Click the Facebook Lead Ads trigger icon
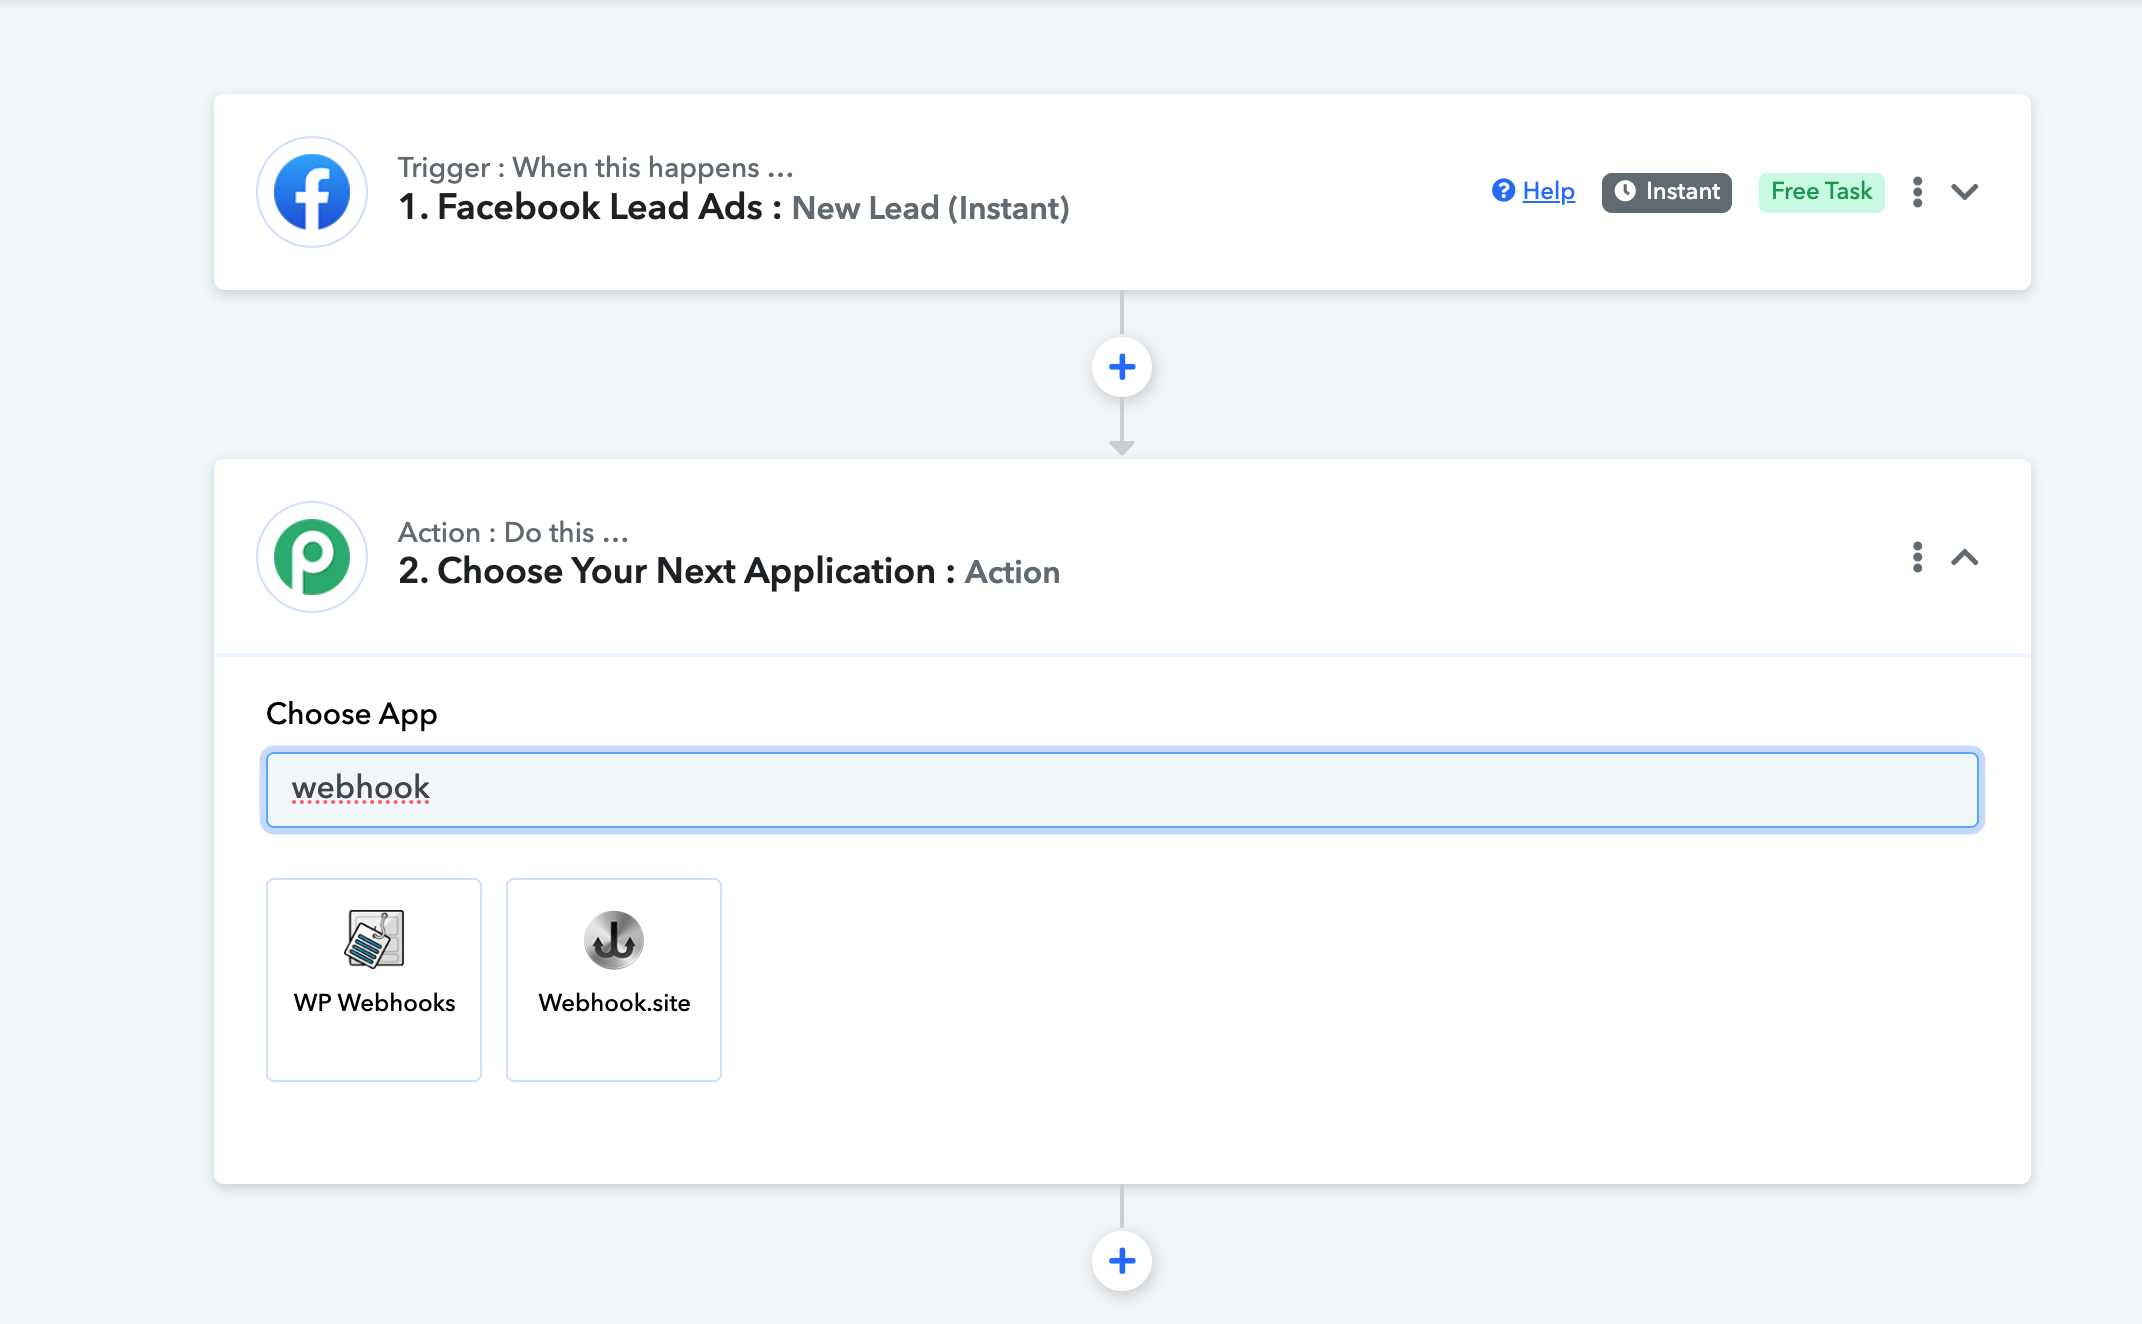The height and width of the screenshot is (1324, 2142). point(312,192)
